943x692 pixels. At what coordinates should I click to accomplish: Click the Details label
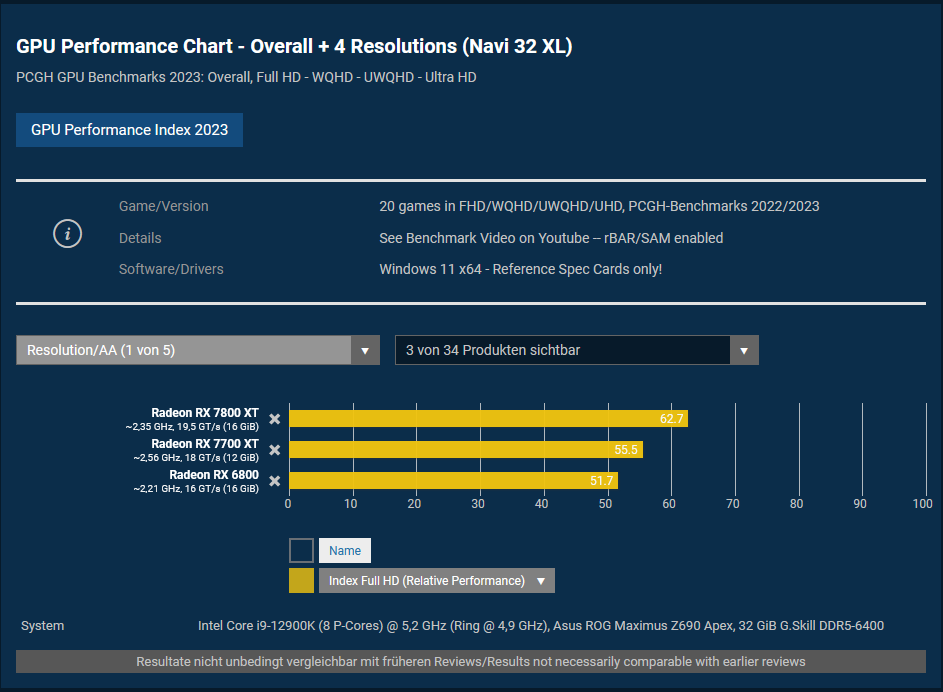pyautogui.click(x=140, y=238)
